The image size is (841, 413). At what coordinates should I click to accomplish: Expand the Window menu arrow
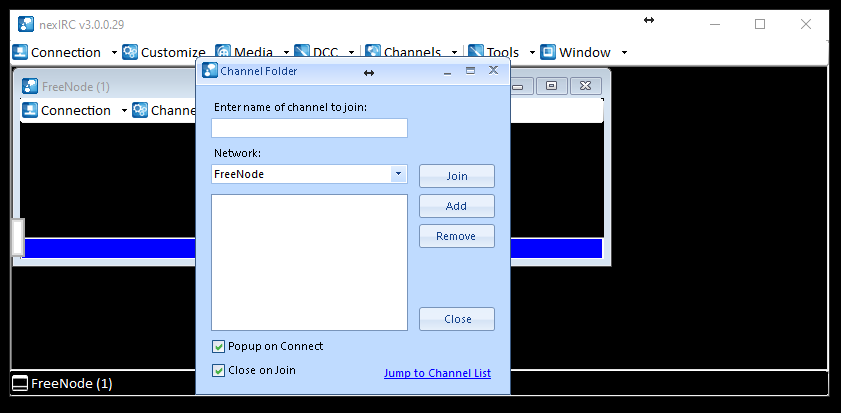coord(624,53)
